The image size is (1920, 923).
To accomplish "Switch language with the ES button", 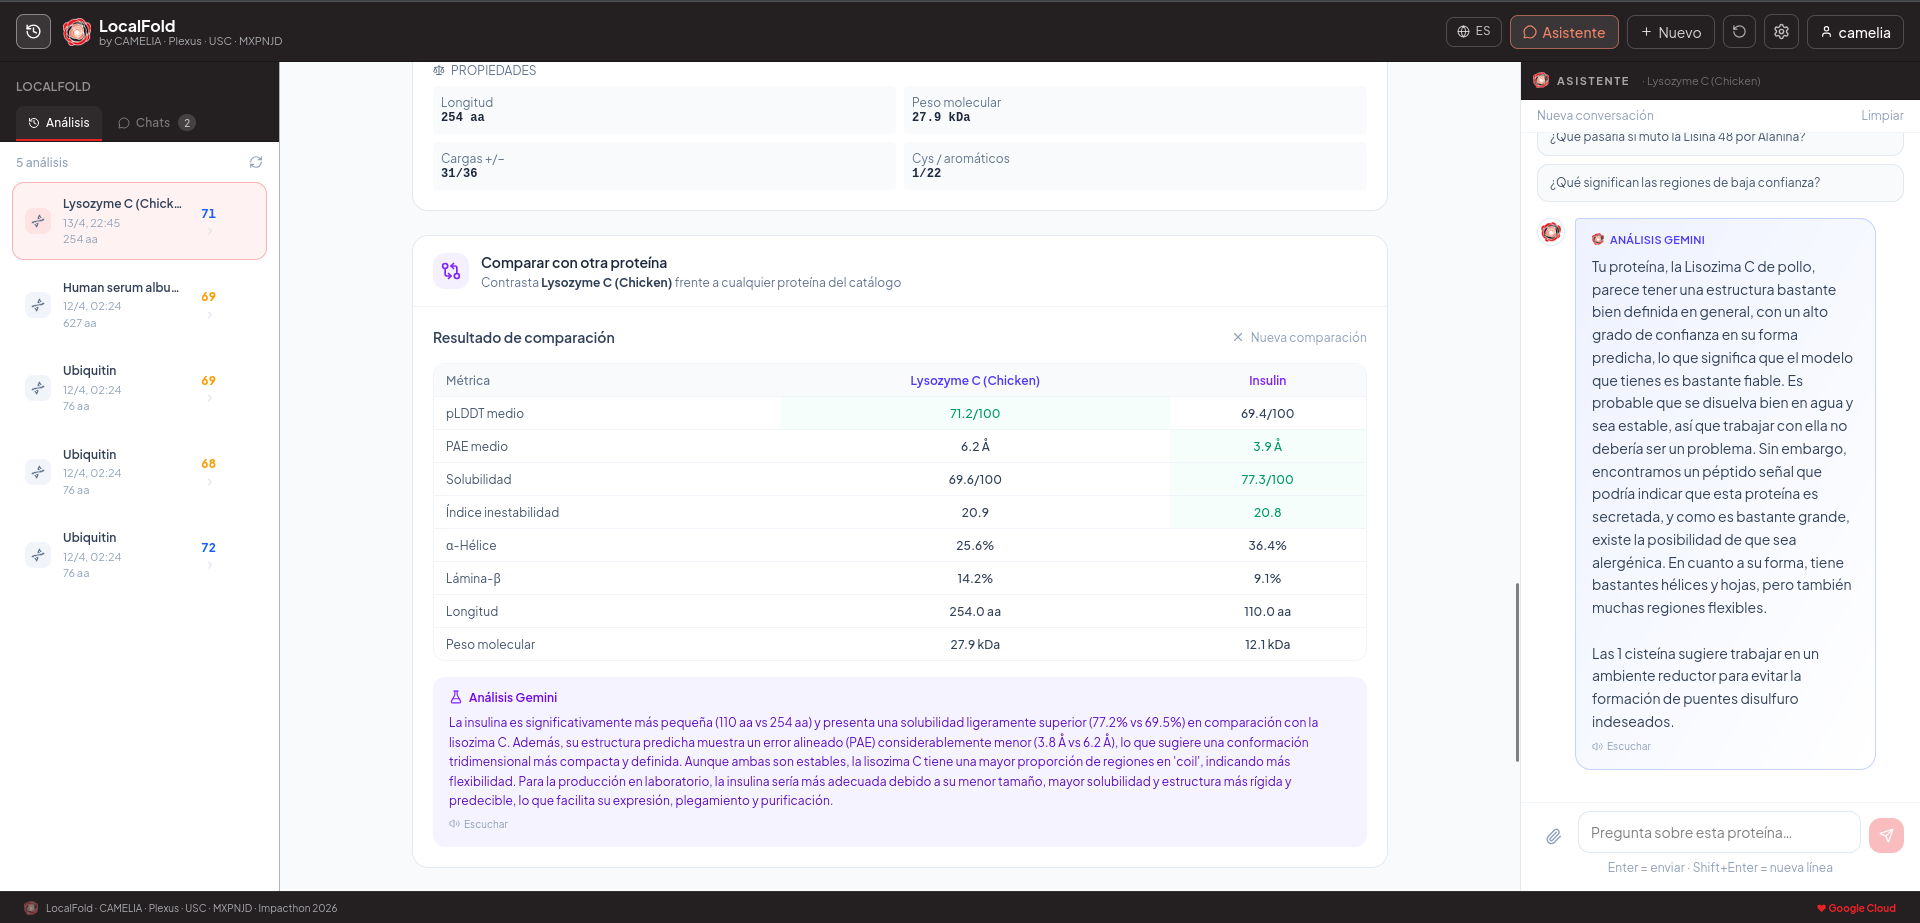I will click(1474, 32).
